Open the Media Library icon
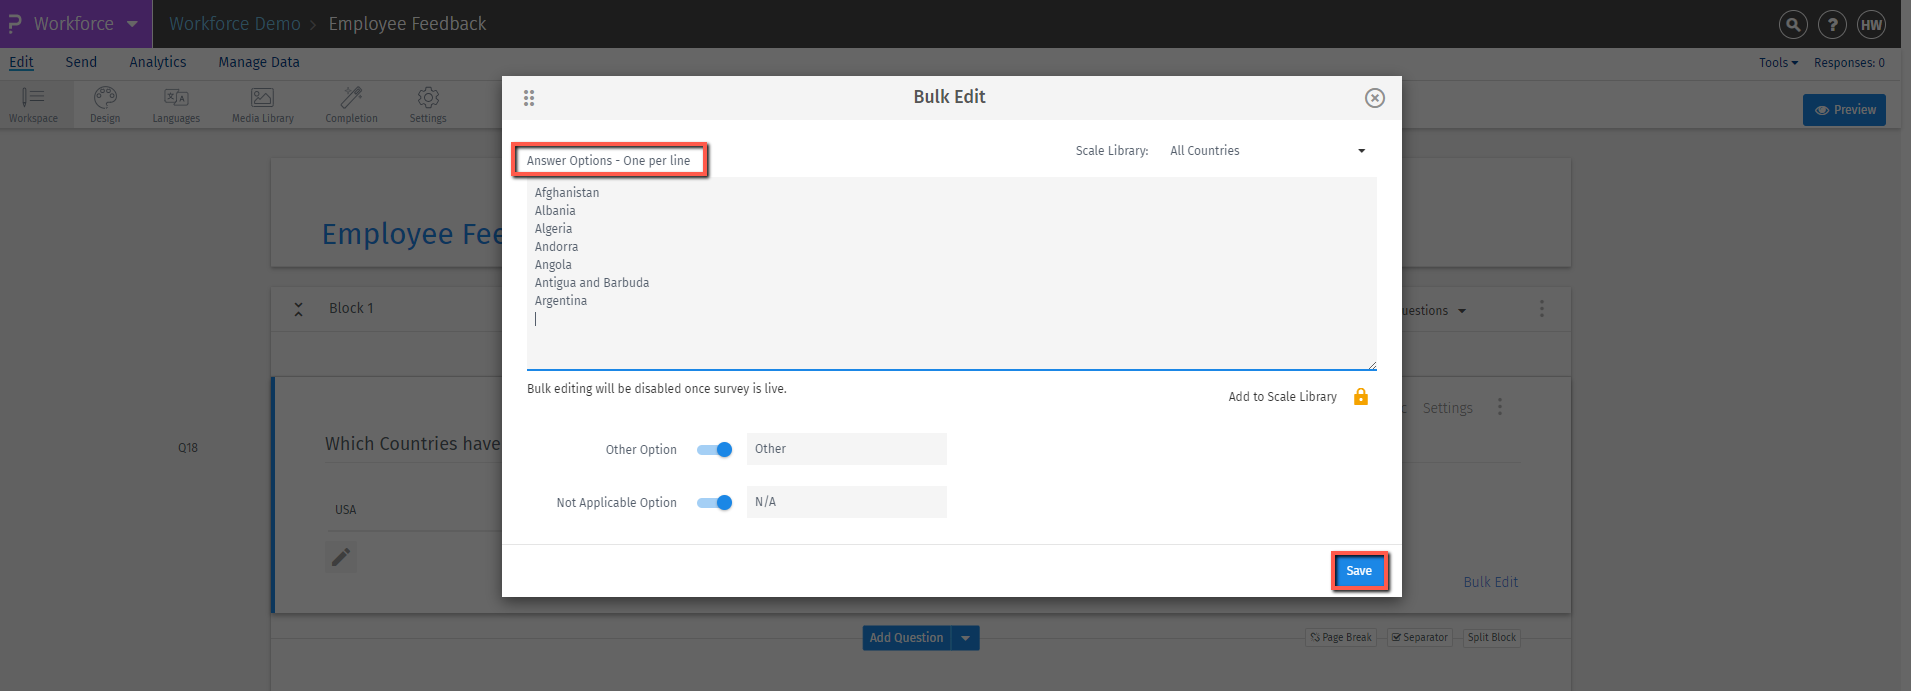Viewport: 1911px width, 691px height. [x=263, y=104]
